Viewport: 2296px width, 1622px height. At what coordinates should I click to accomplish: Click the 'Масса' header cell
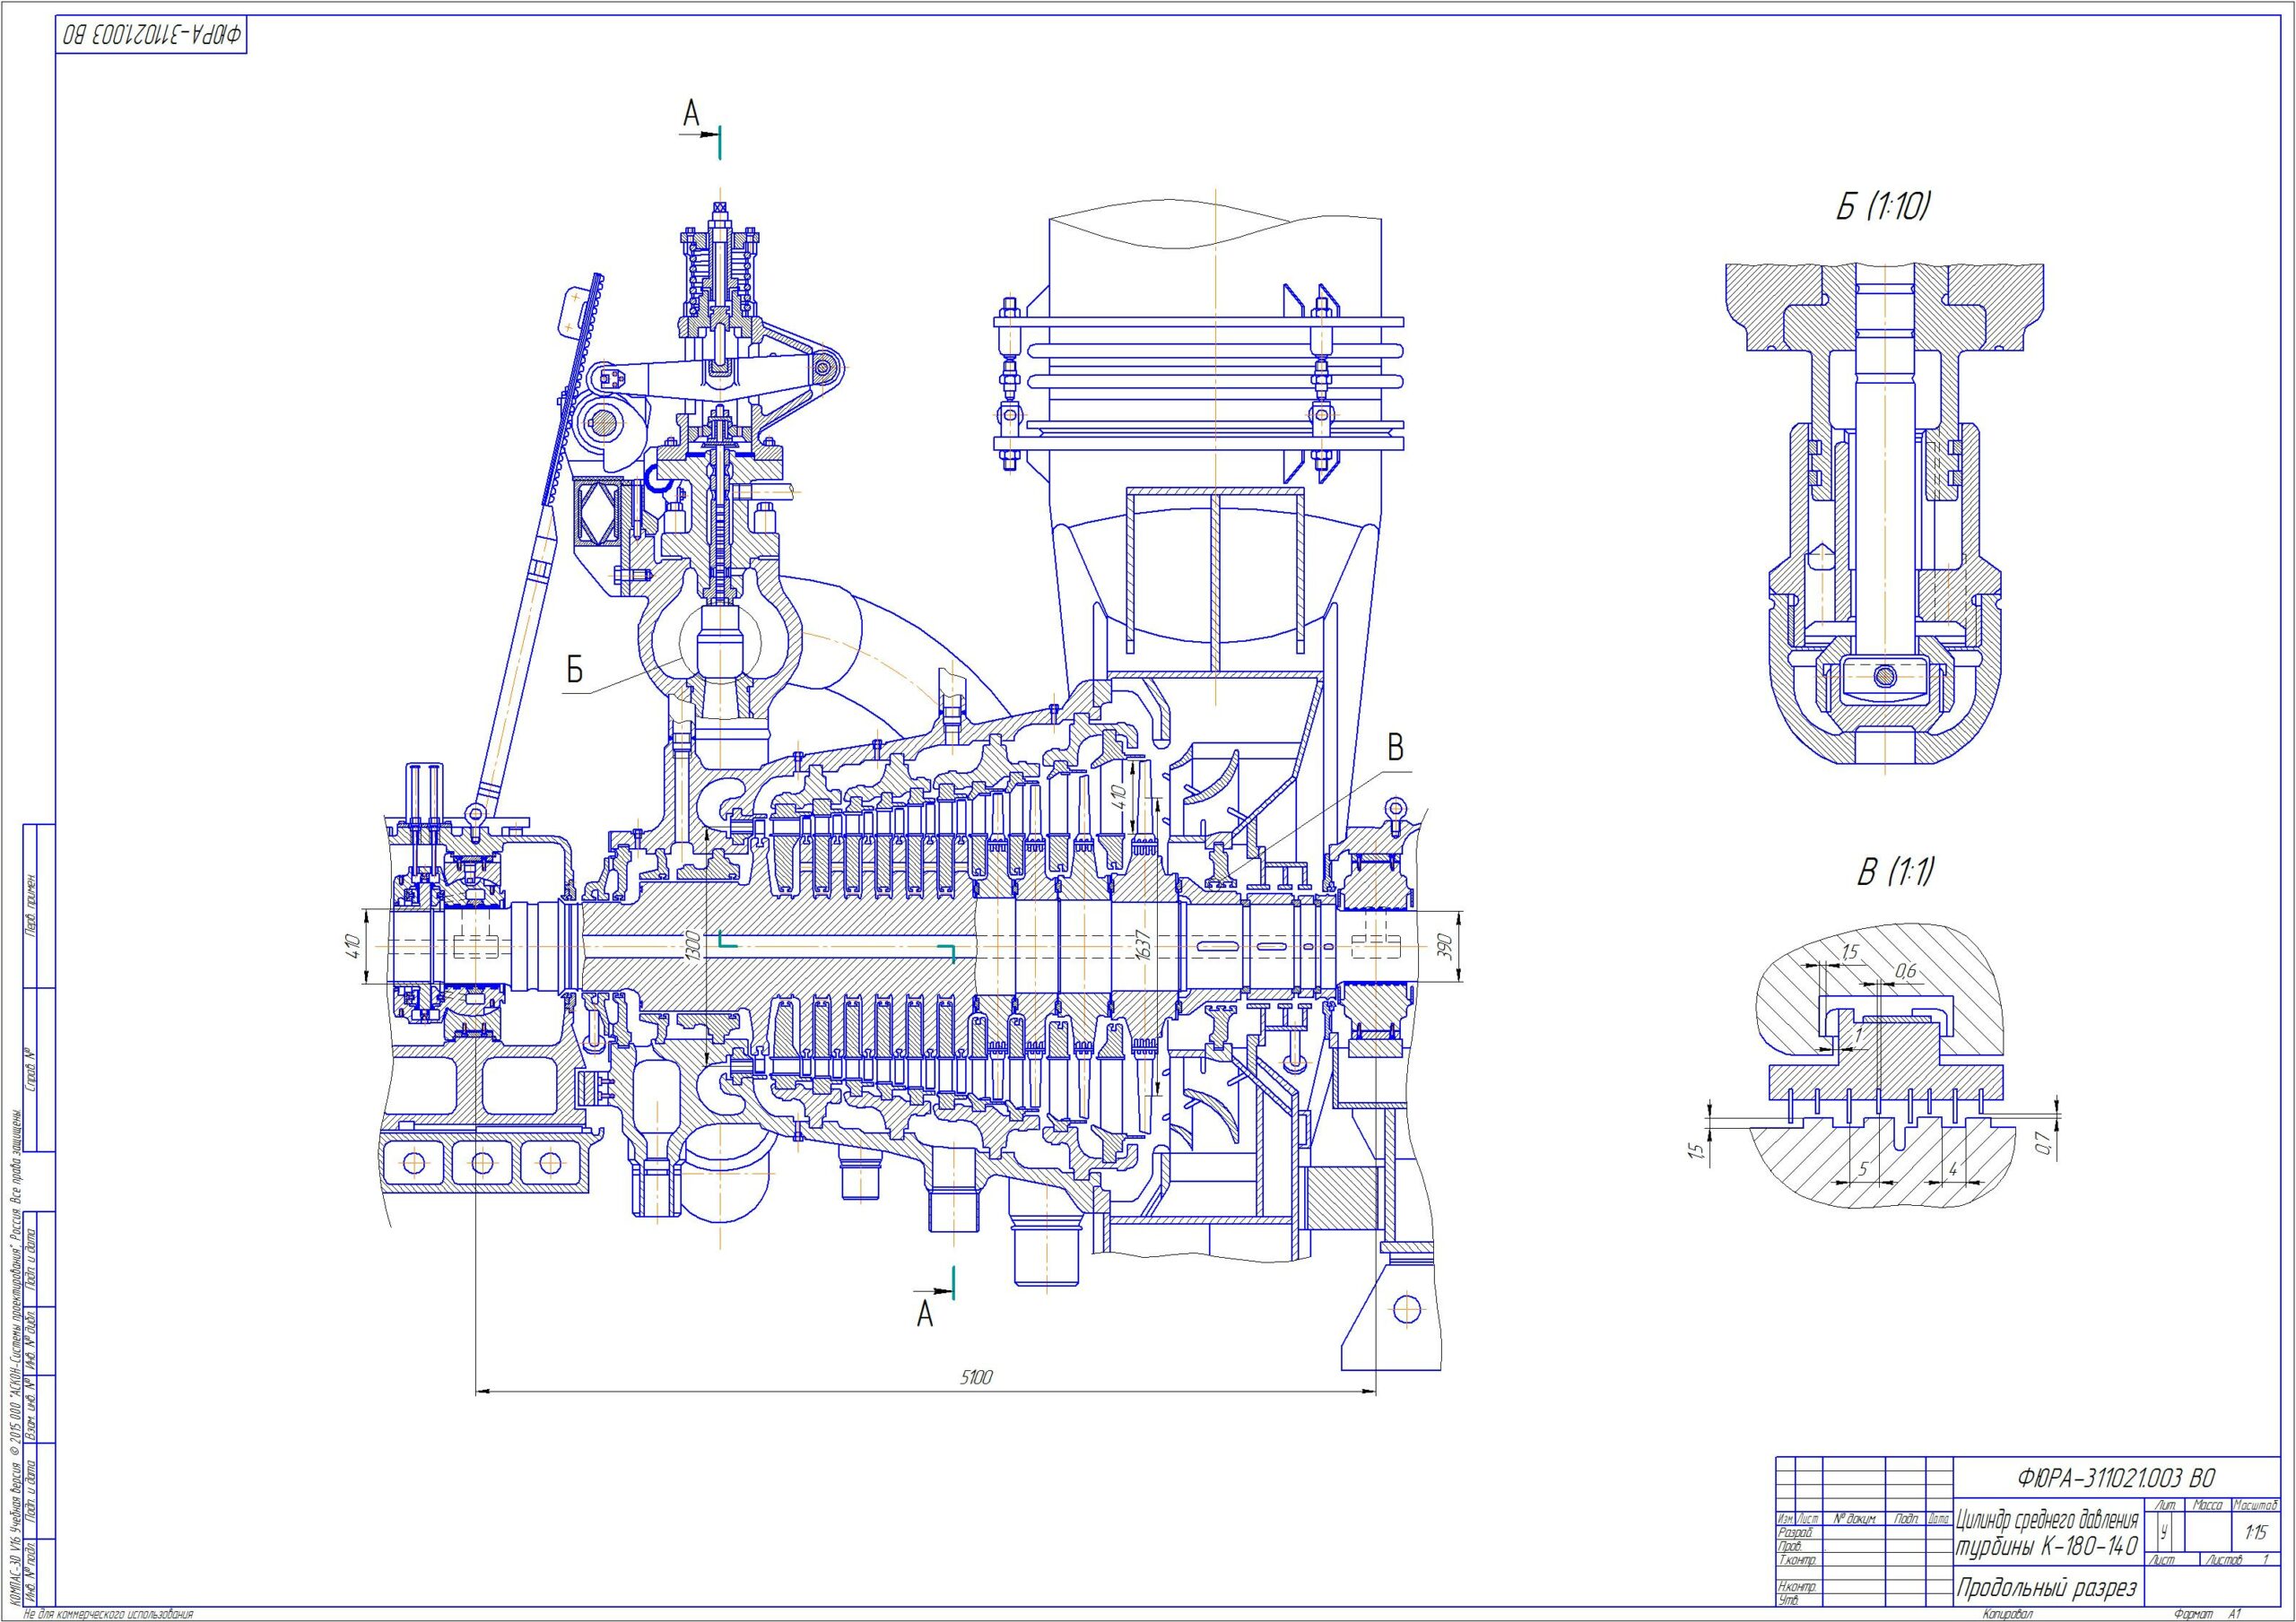coord(2208,1506)
